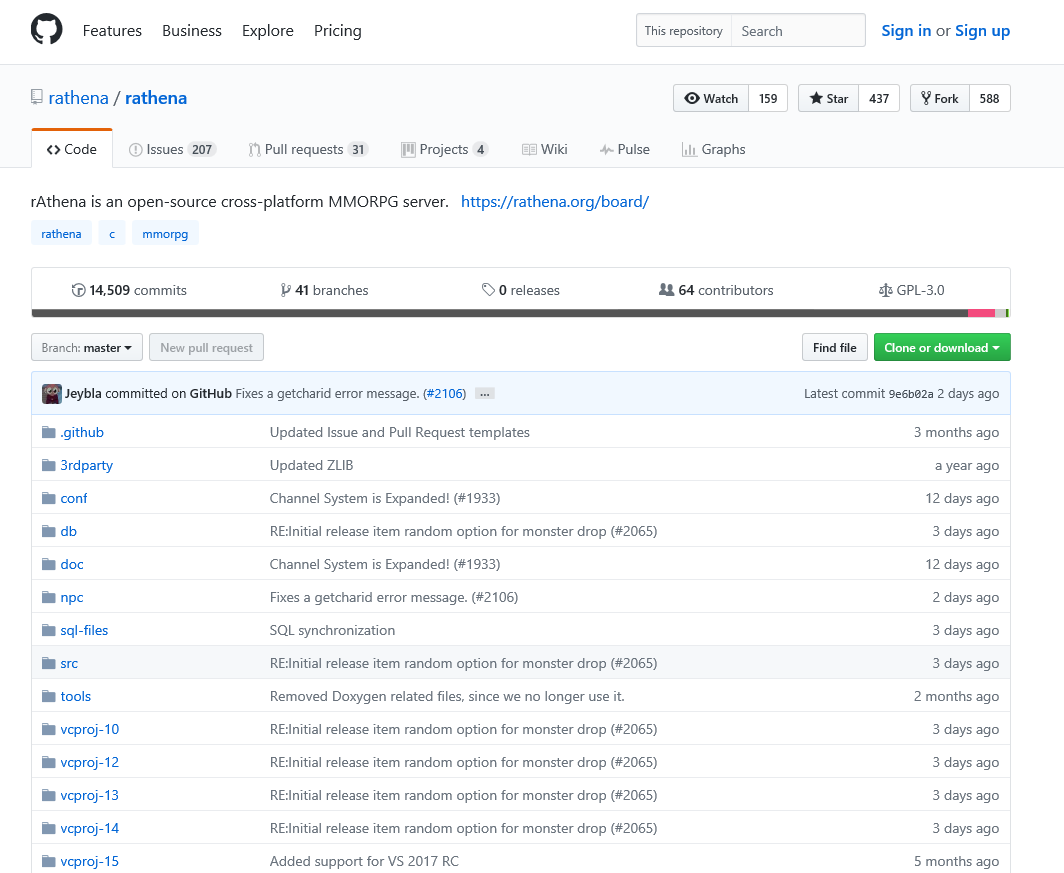Click the vcproj-12 folder icon

(x=48, y=762)
